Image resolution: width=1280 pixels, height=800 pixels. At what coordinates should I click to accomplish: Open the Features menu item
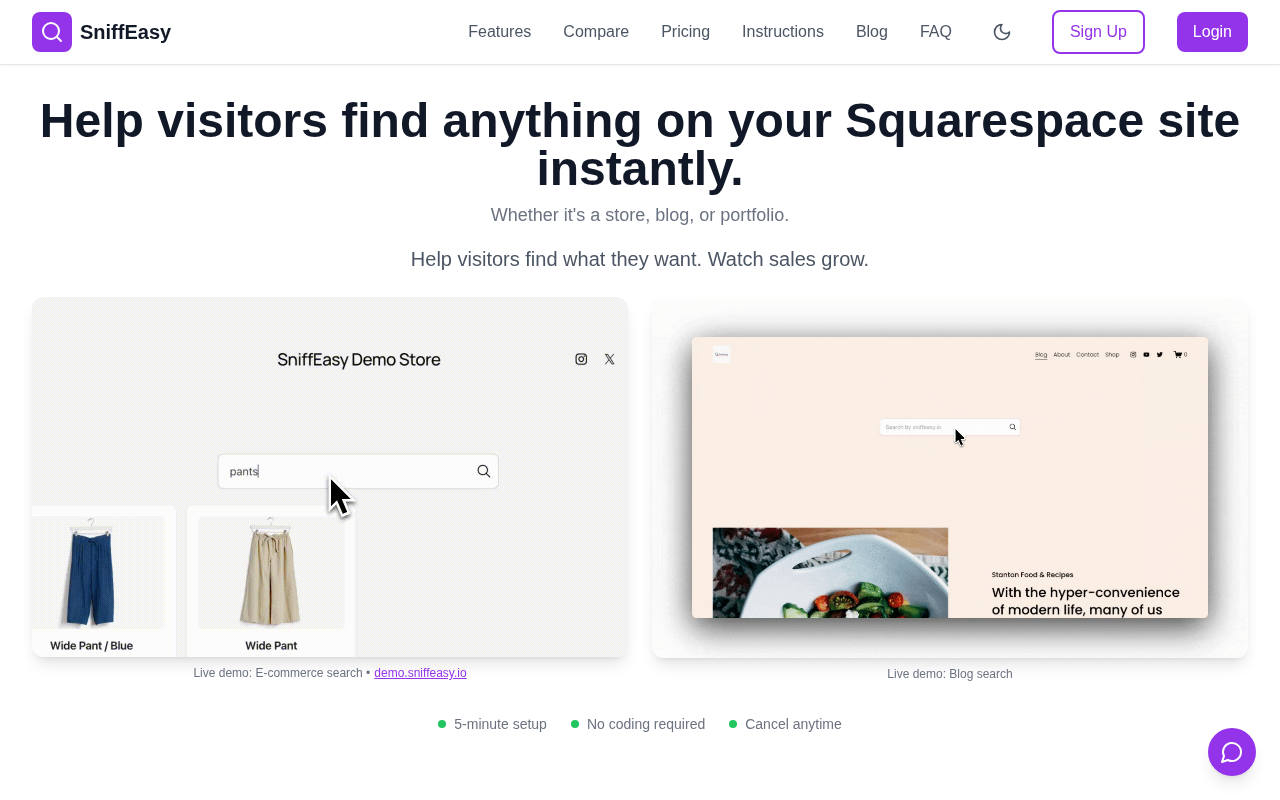500,32
